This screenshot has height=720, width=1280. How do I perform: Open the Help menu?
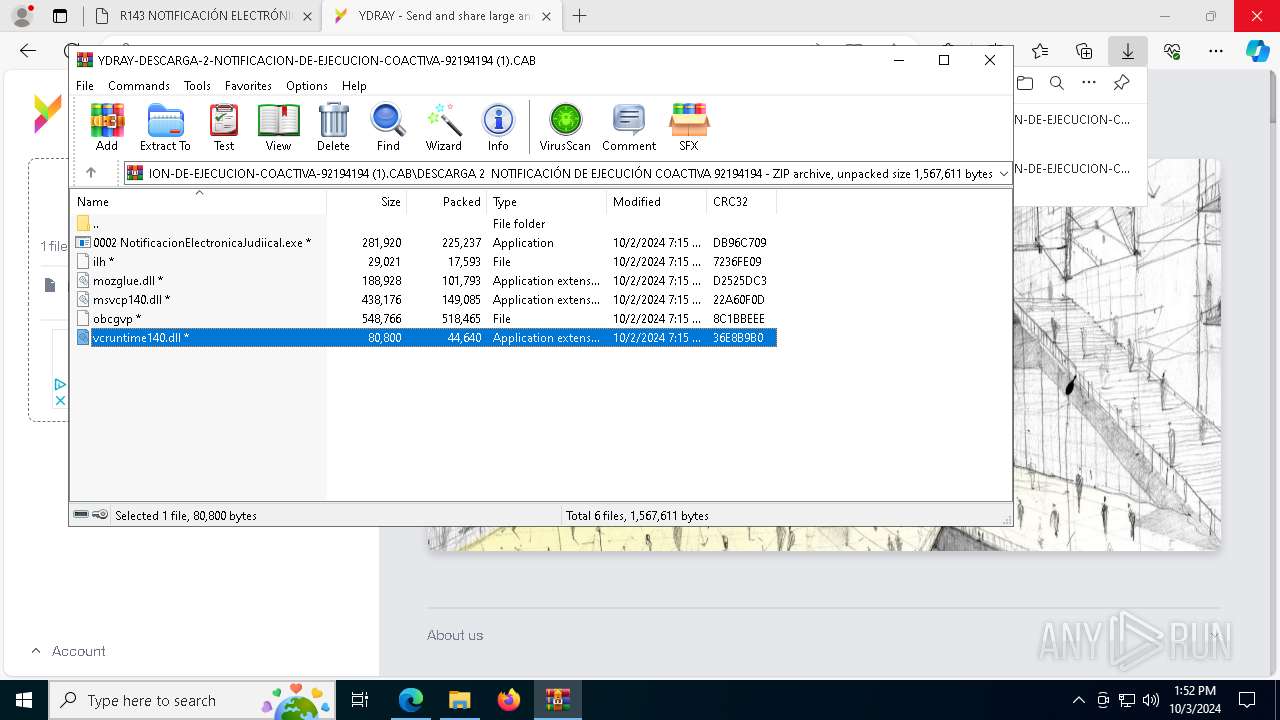pyautogui.click(x=354, y=86)
